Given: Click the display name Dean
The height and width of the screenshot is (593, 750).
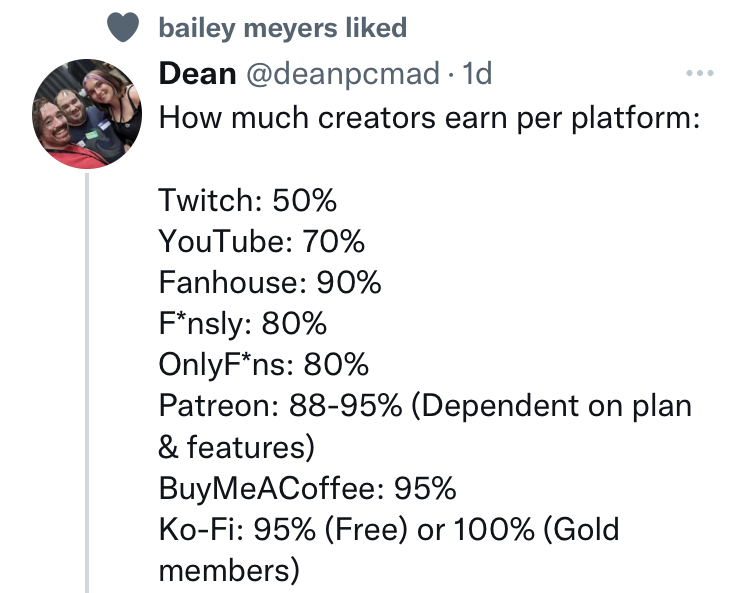Looking at the screenshot, I should click(197, 74).
